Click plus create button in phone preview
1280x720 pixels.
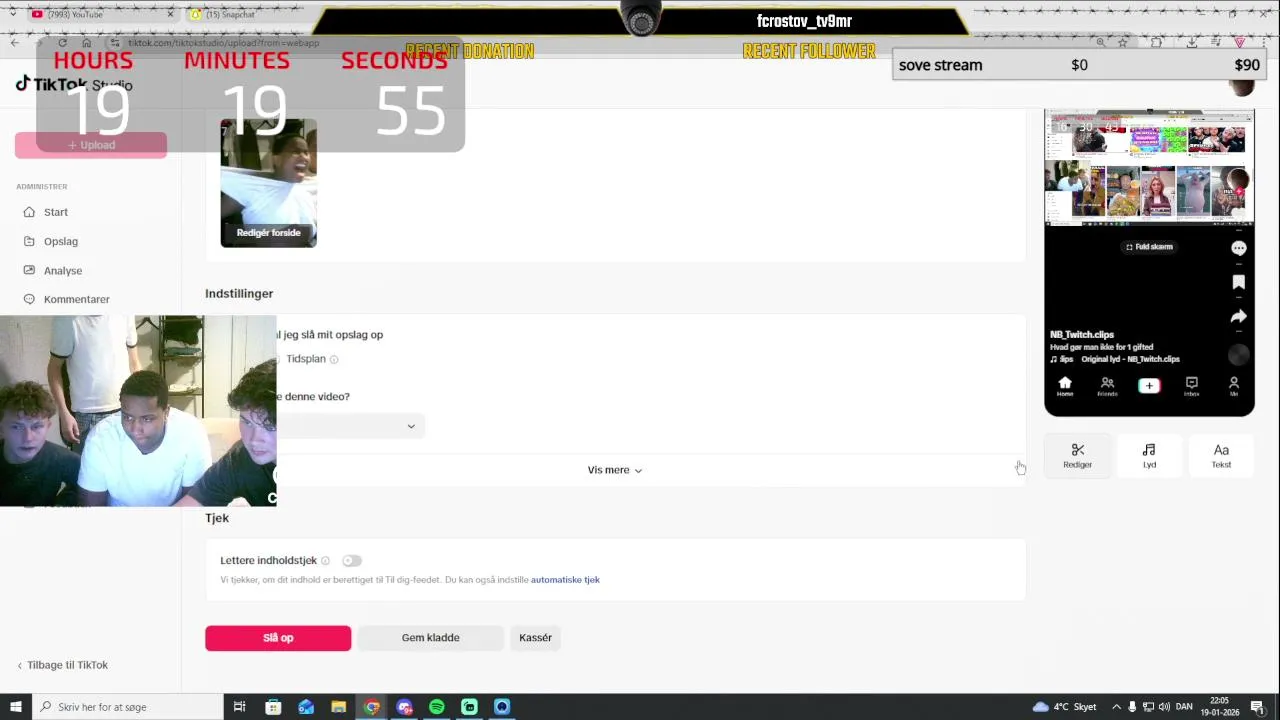1149,386
